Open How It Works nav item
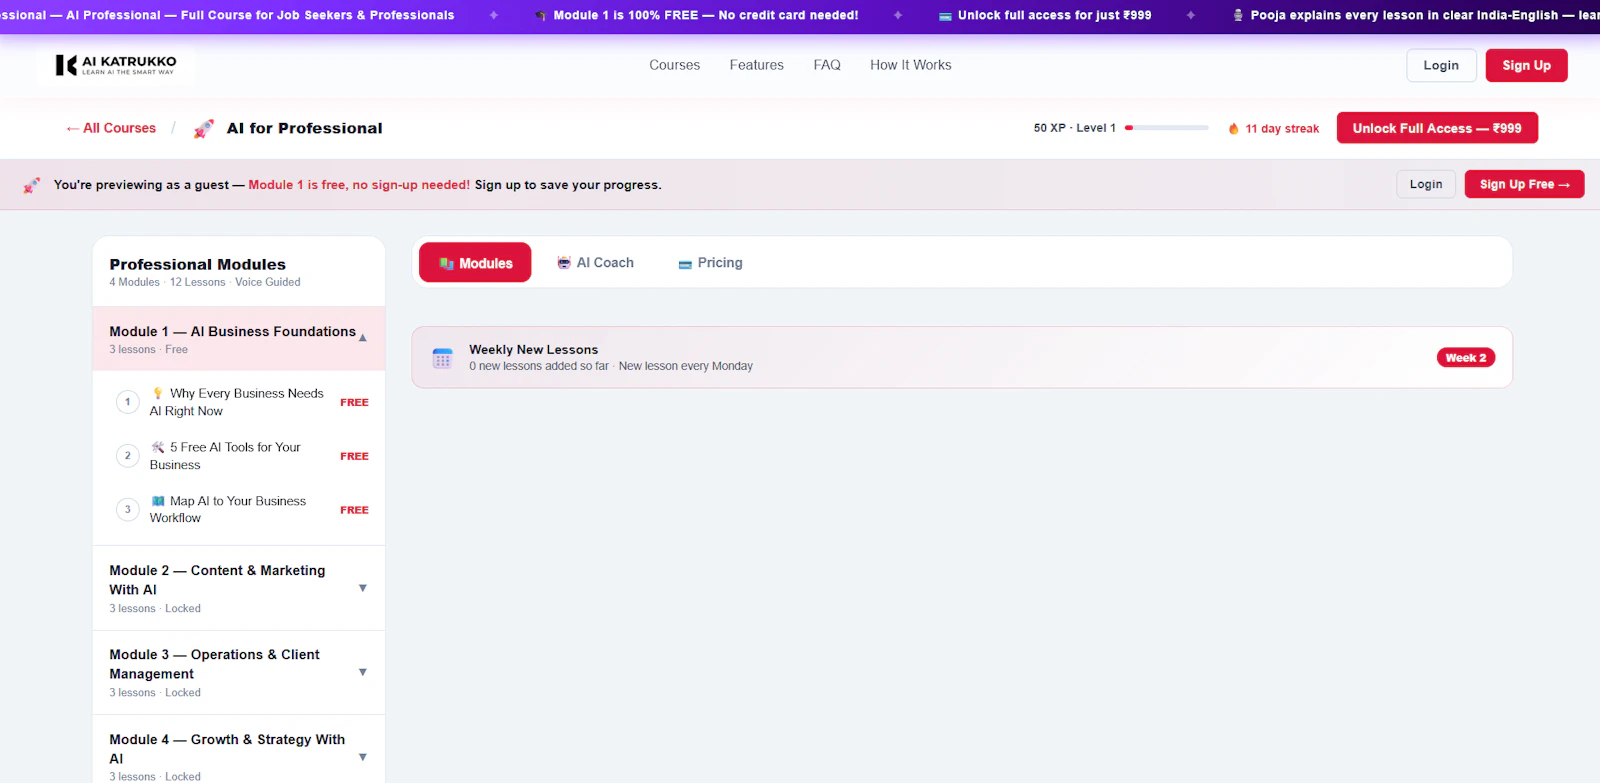The image size is (1600, 783). 910,65
